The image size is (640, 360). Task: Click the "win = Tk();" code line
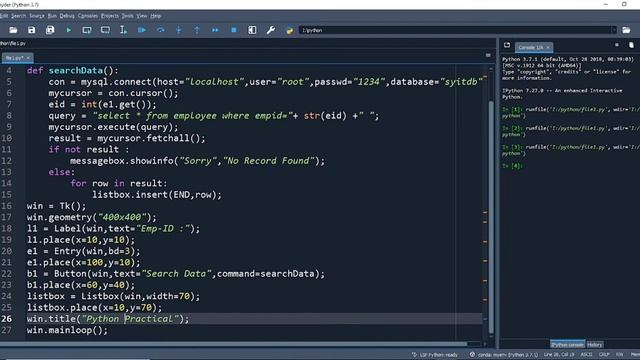(x=56, y=206)
